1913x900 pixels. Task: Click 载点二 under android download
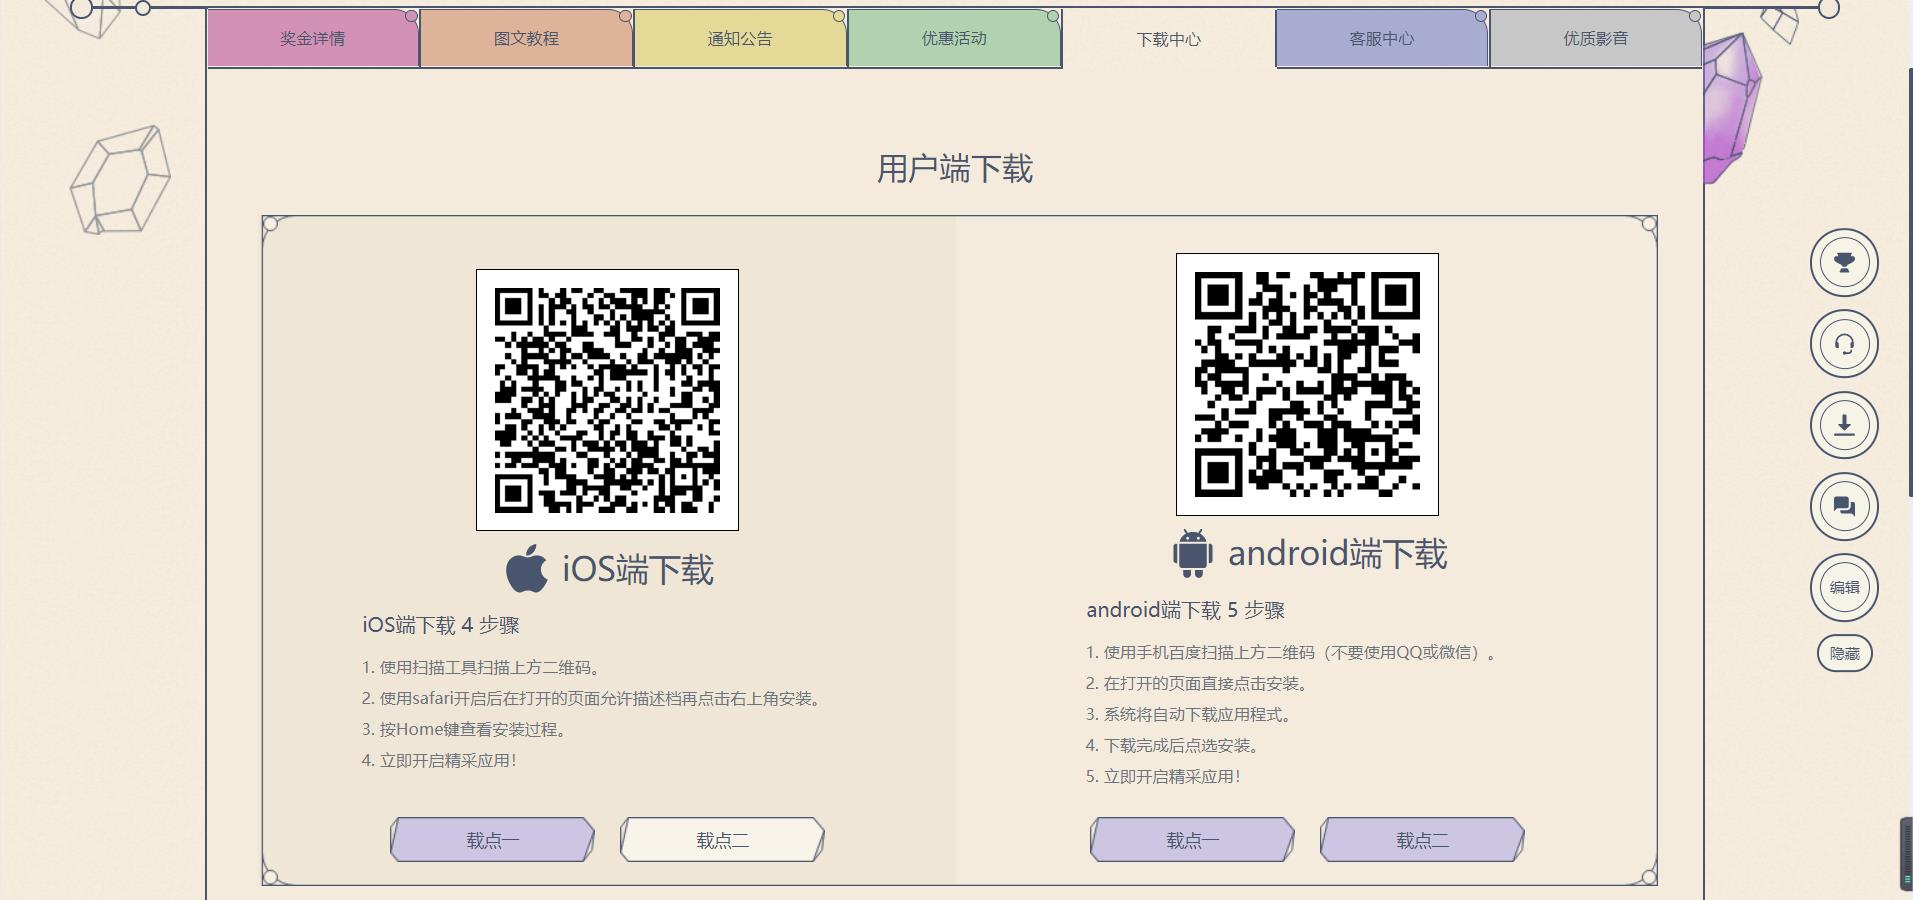pyautogui.click(x=1422, y=840)
